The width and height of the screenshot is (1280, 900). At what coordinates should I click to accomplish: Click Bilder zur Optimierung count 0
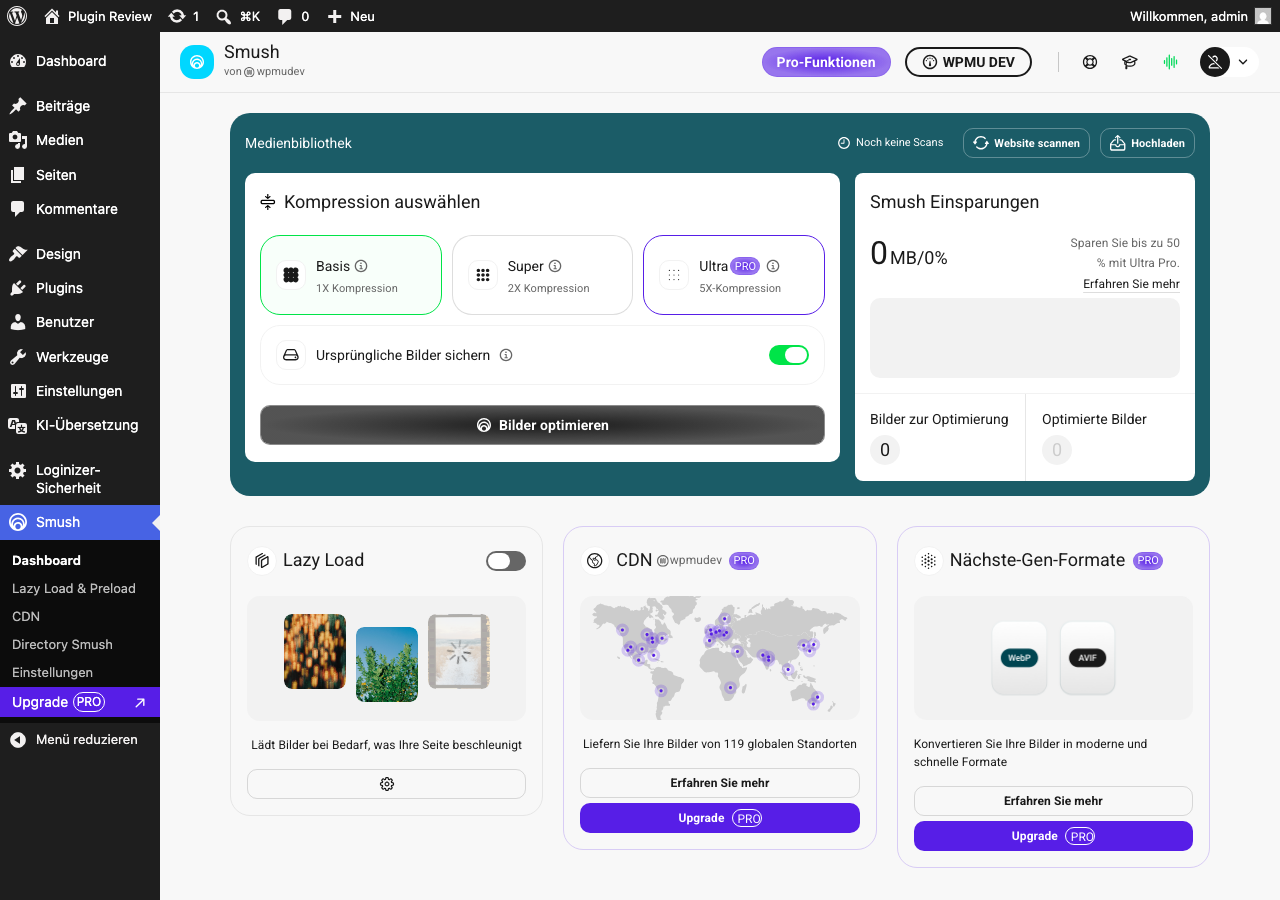click(x=885, y=450)
